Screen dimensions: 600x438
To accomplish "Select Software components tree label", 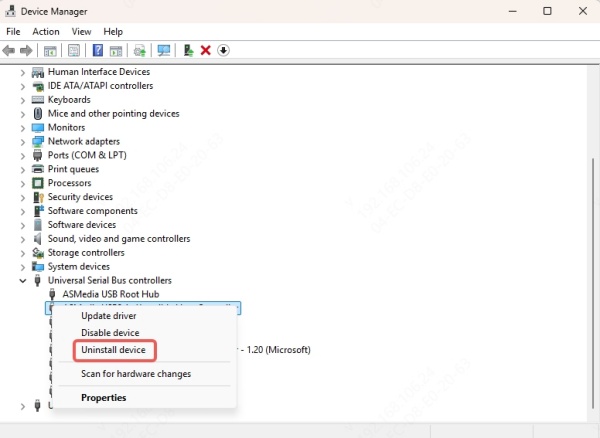I will [x=93, y=211].
